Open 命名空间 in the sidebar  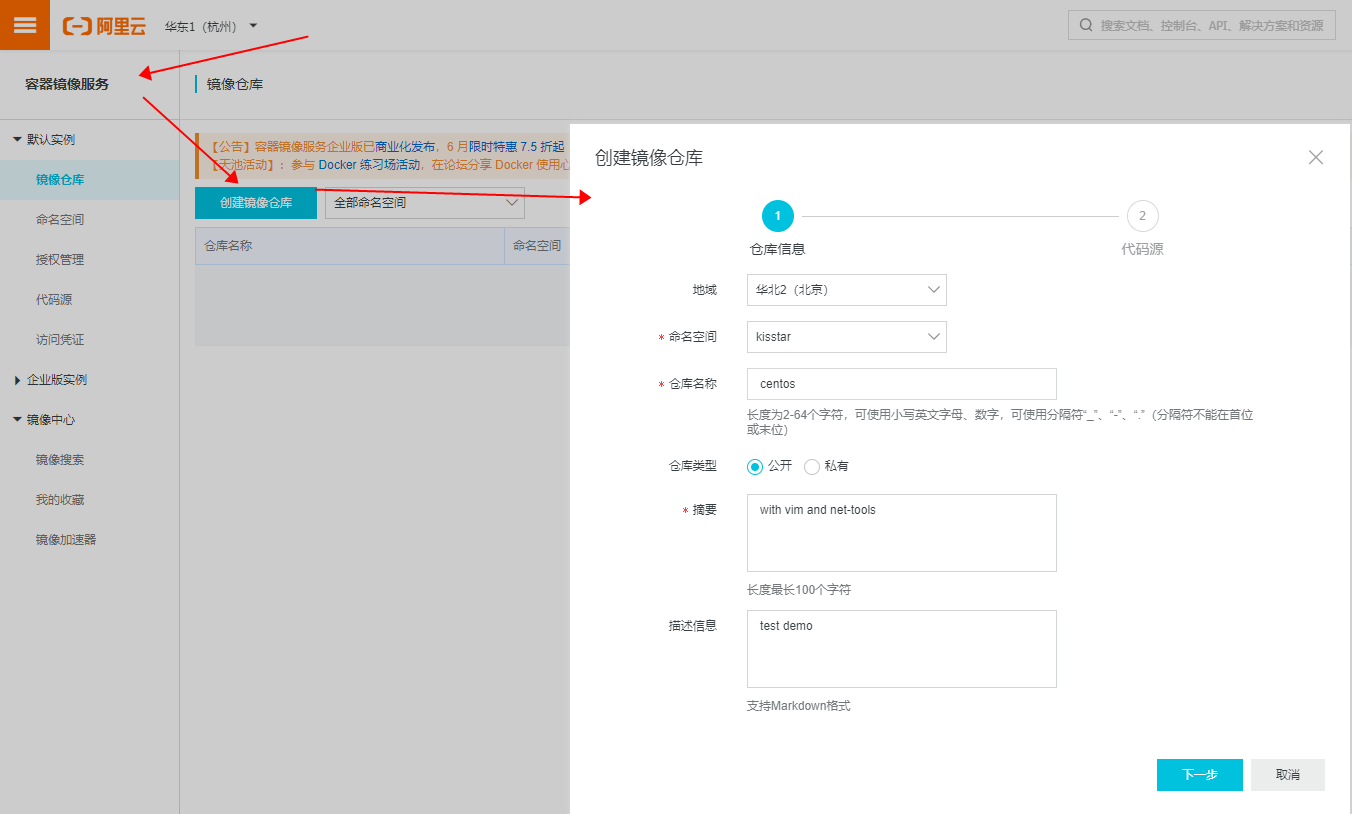[60, 220]
